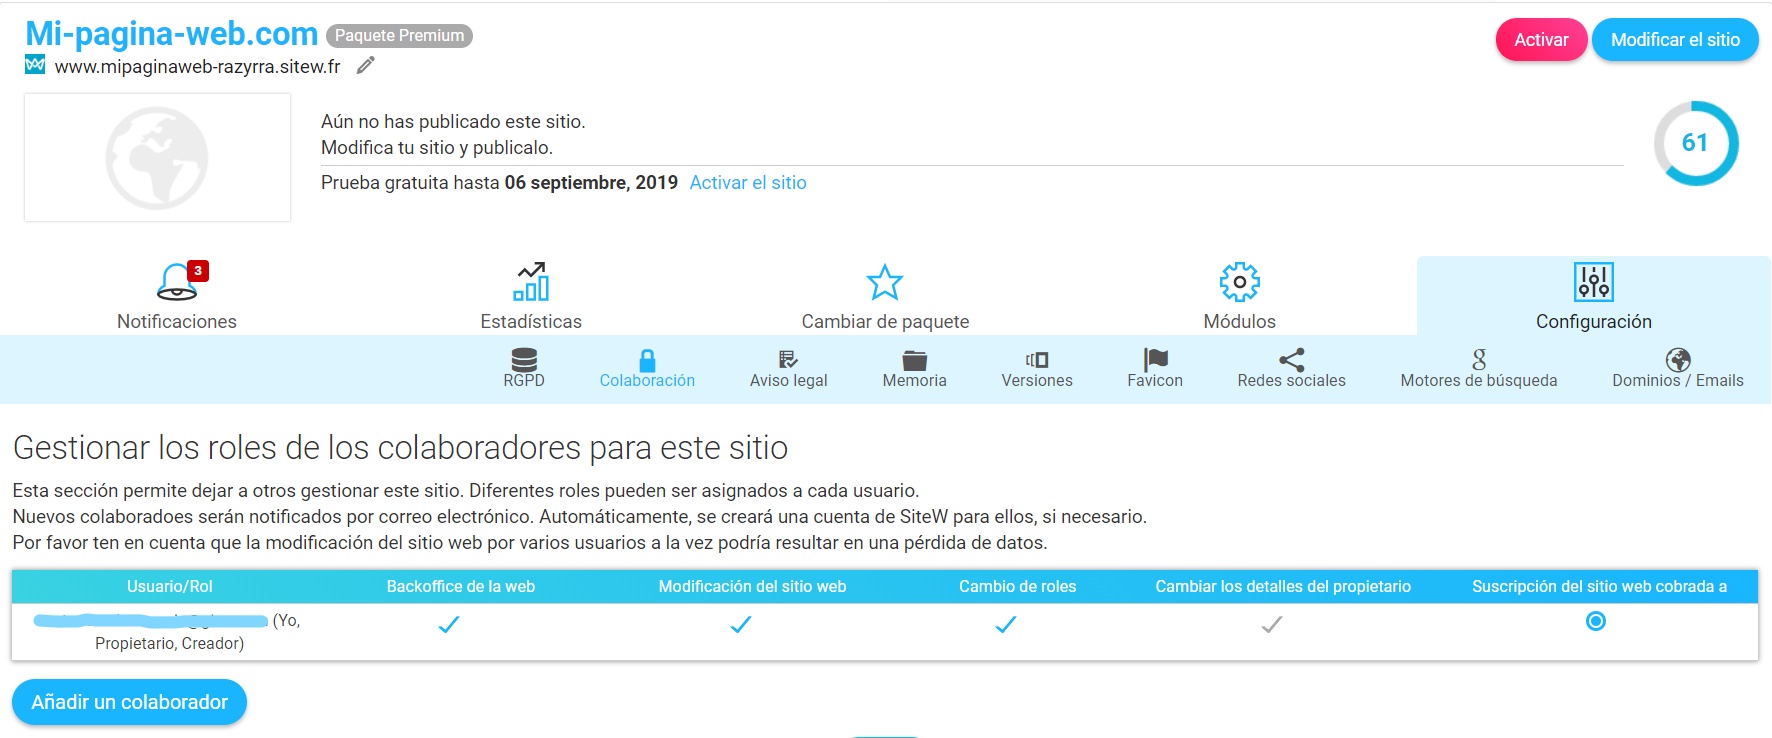This screenshot has width=1772, height=738.
Task: Click the Versiones icon
Action: click(1037, 360)
